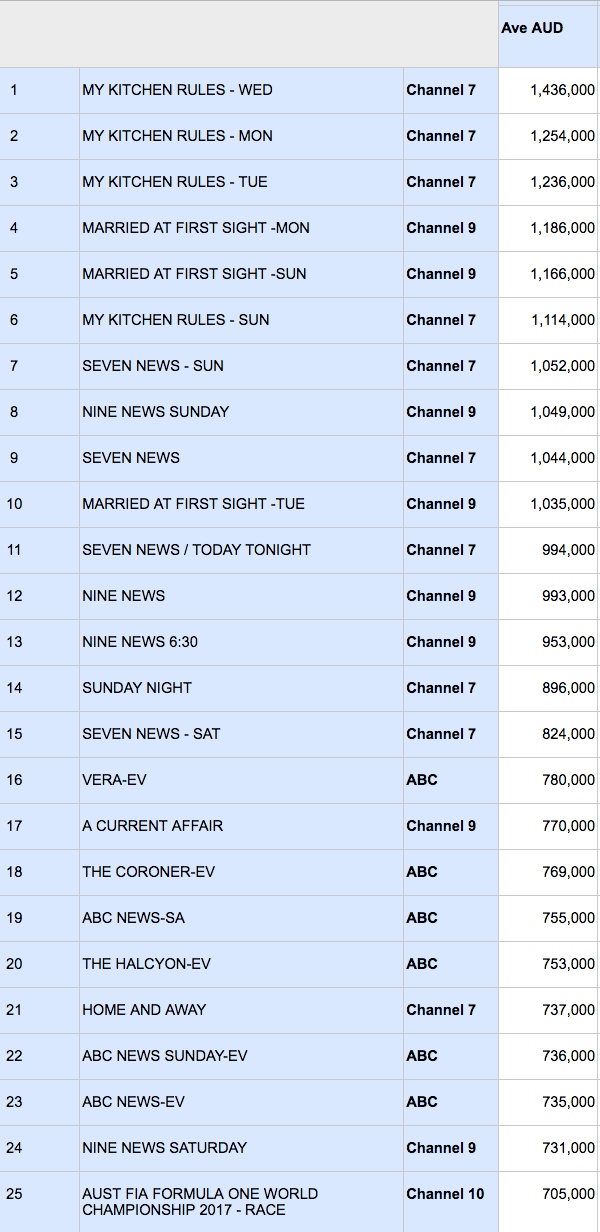Image resolution: width=600 pixels, height=1232 pixels.
Task: Click audience value 1,436,000
Action: (548, 90)
